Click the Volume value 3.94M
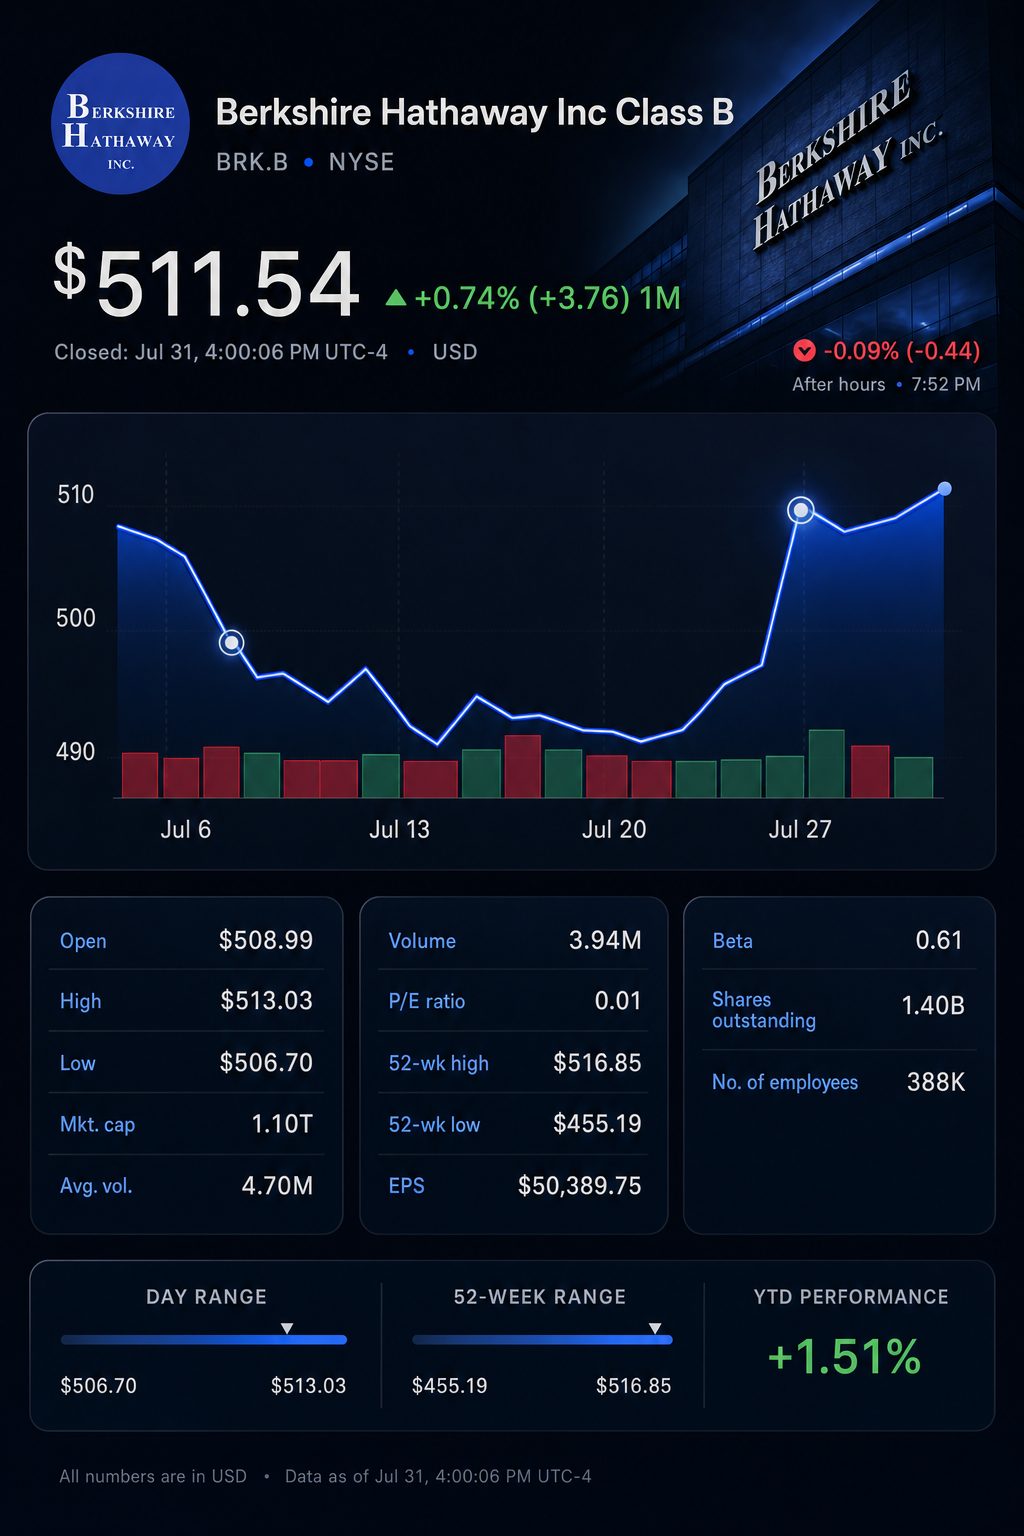 (605, 940)
